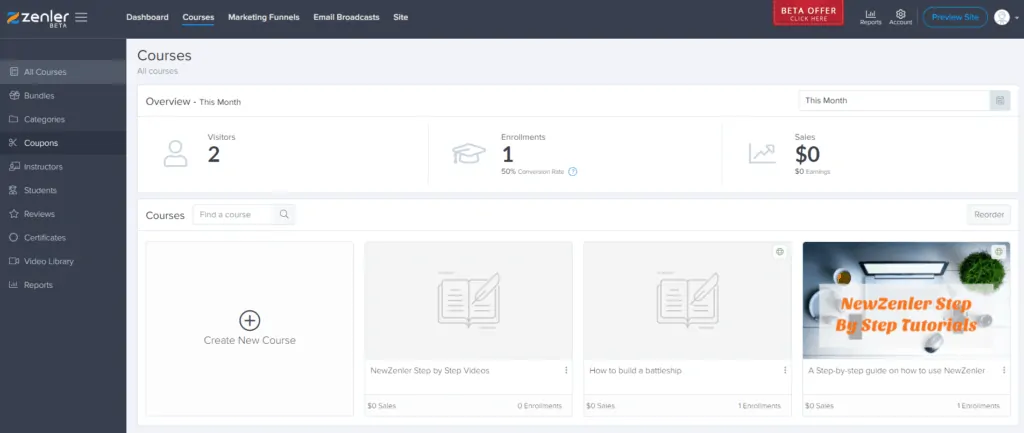Click the hamburger menu icon beside Zenler logo
The height and width of the screenshot is (433, 1024).
click(x=81, y=17)
